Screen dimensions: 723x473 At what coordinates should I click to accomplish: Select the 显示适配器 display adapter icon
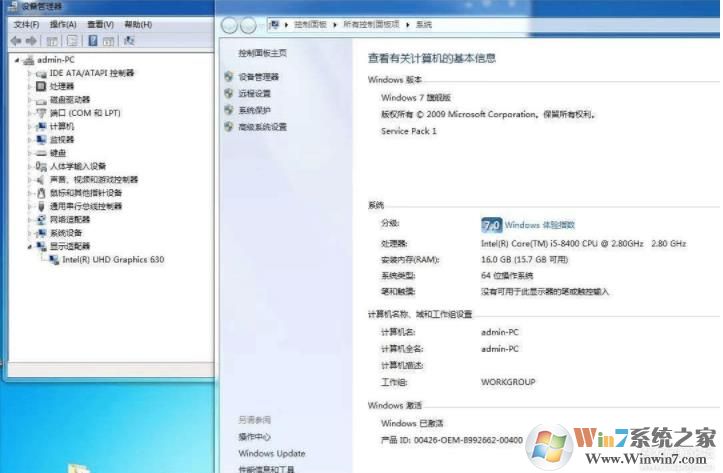41,246
